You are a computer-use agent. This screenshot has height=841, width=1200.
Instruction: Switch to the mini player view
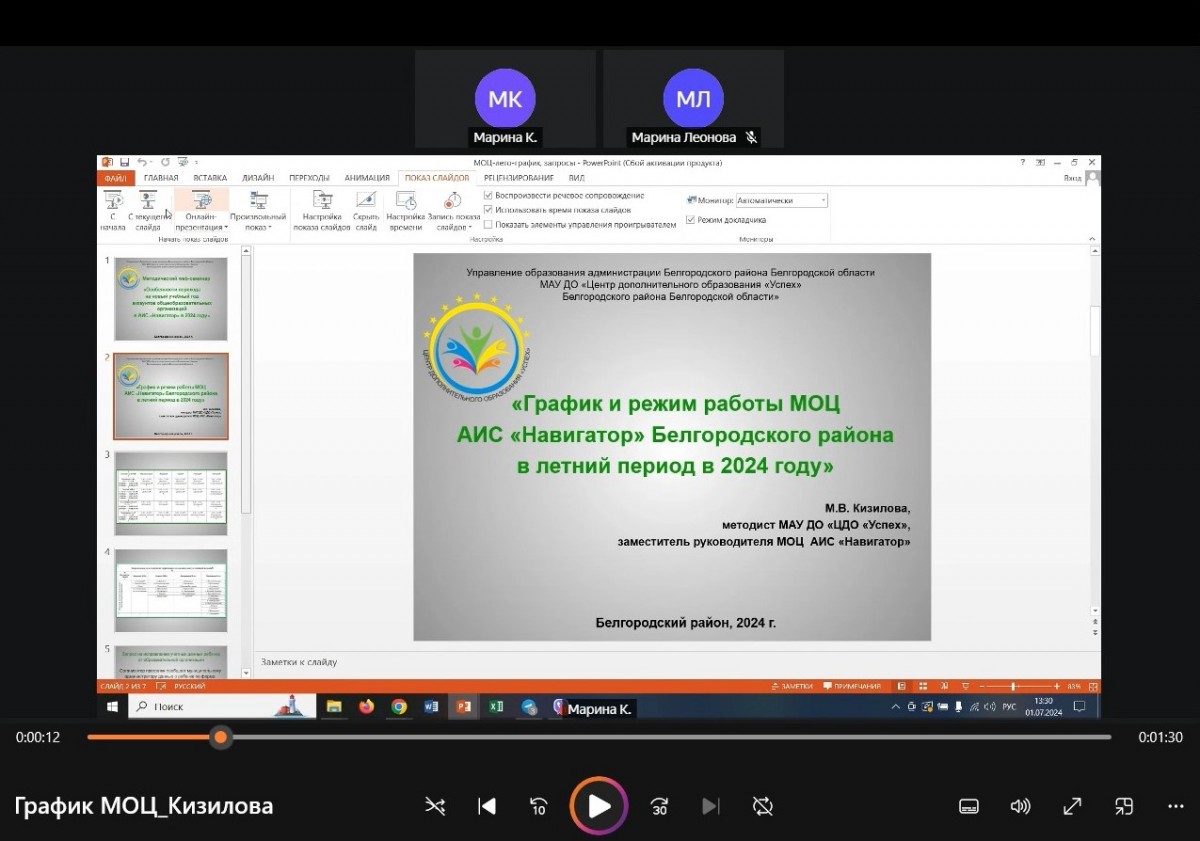tap(1124, 806)
